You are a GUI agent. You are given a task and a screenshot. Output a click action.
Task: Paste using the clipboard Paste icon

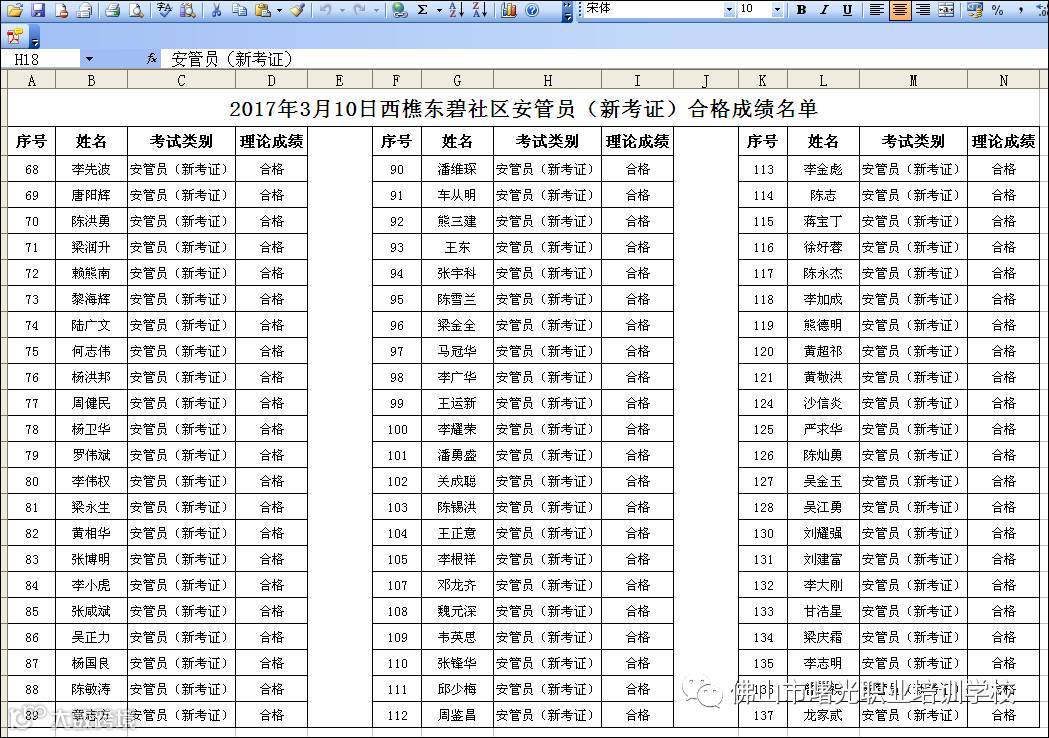point(263,9)
